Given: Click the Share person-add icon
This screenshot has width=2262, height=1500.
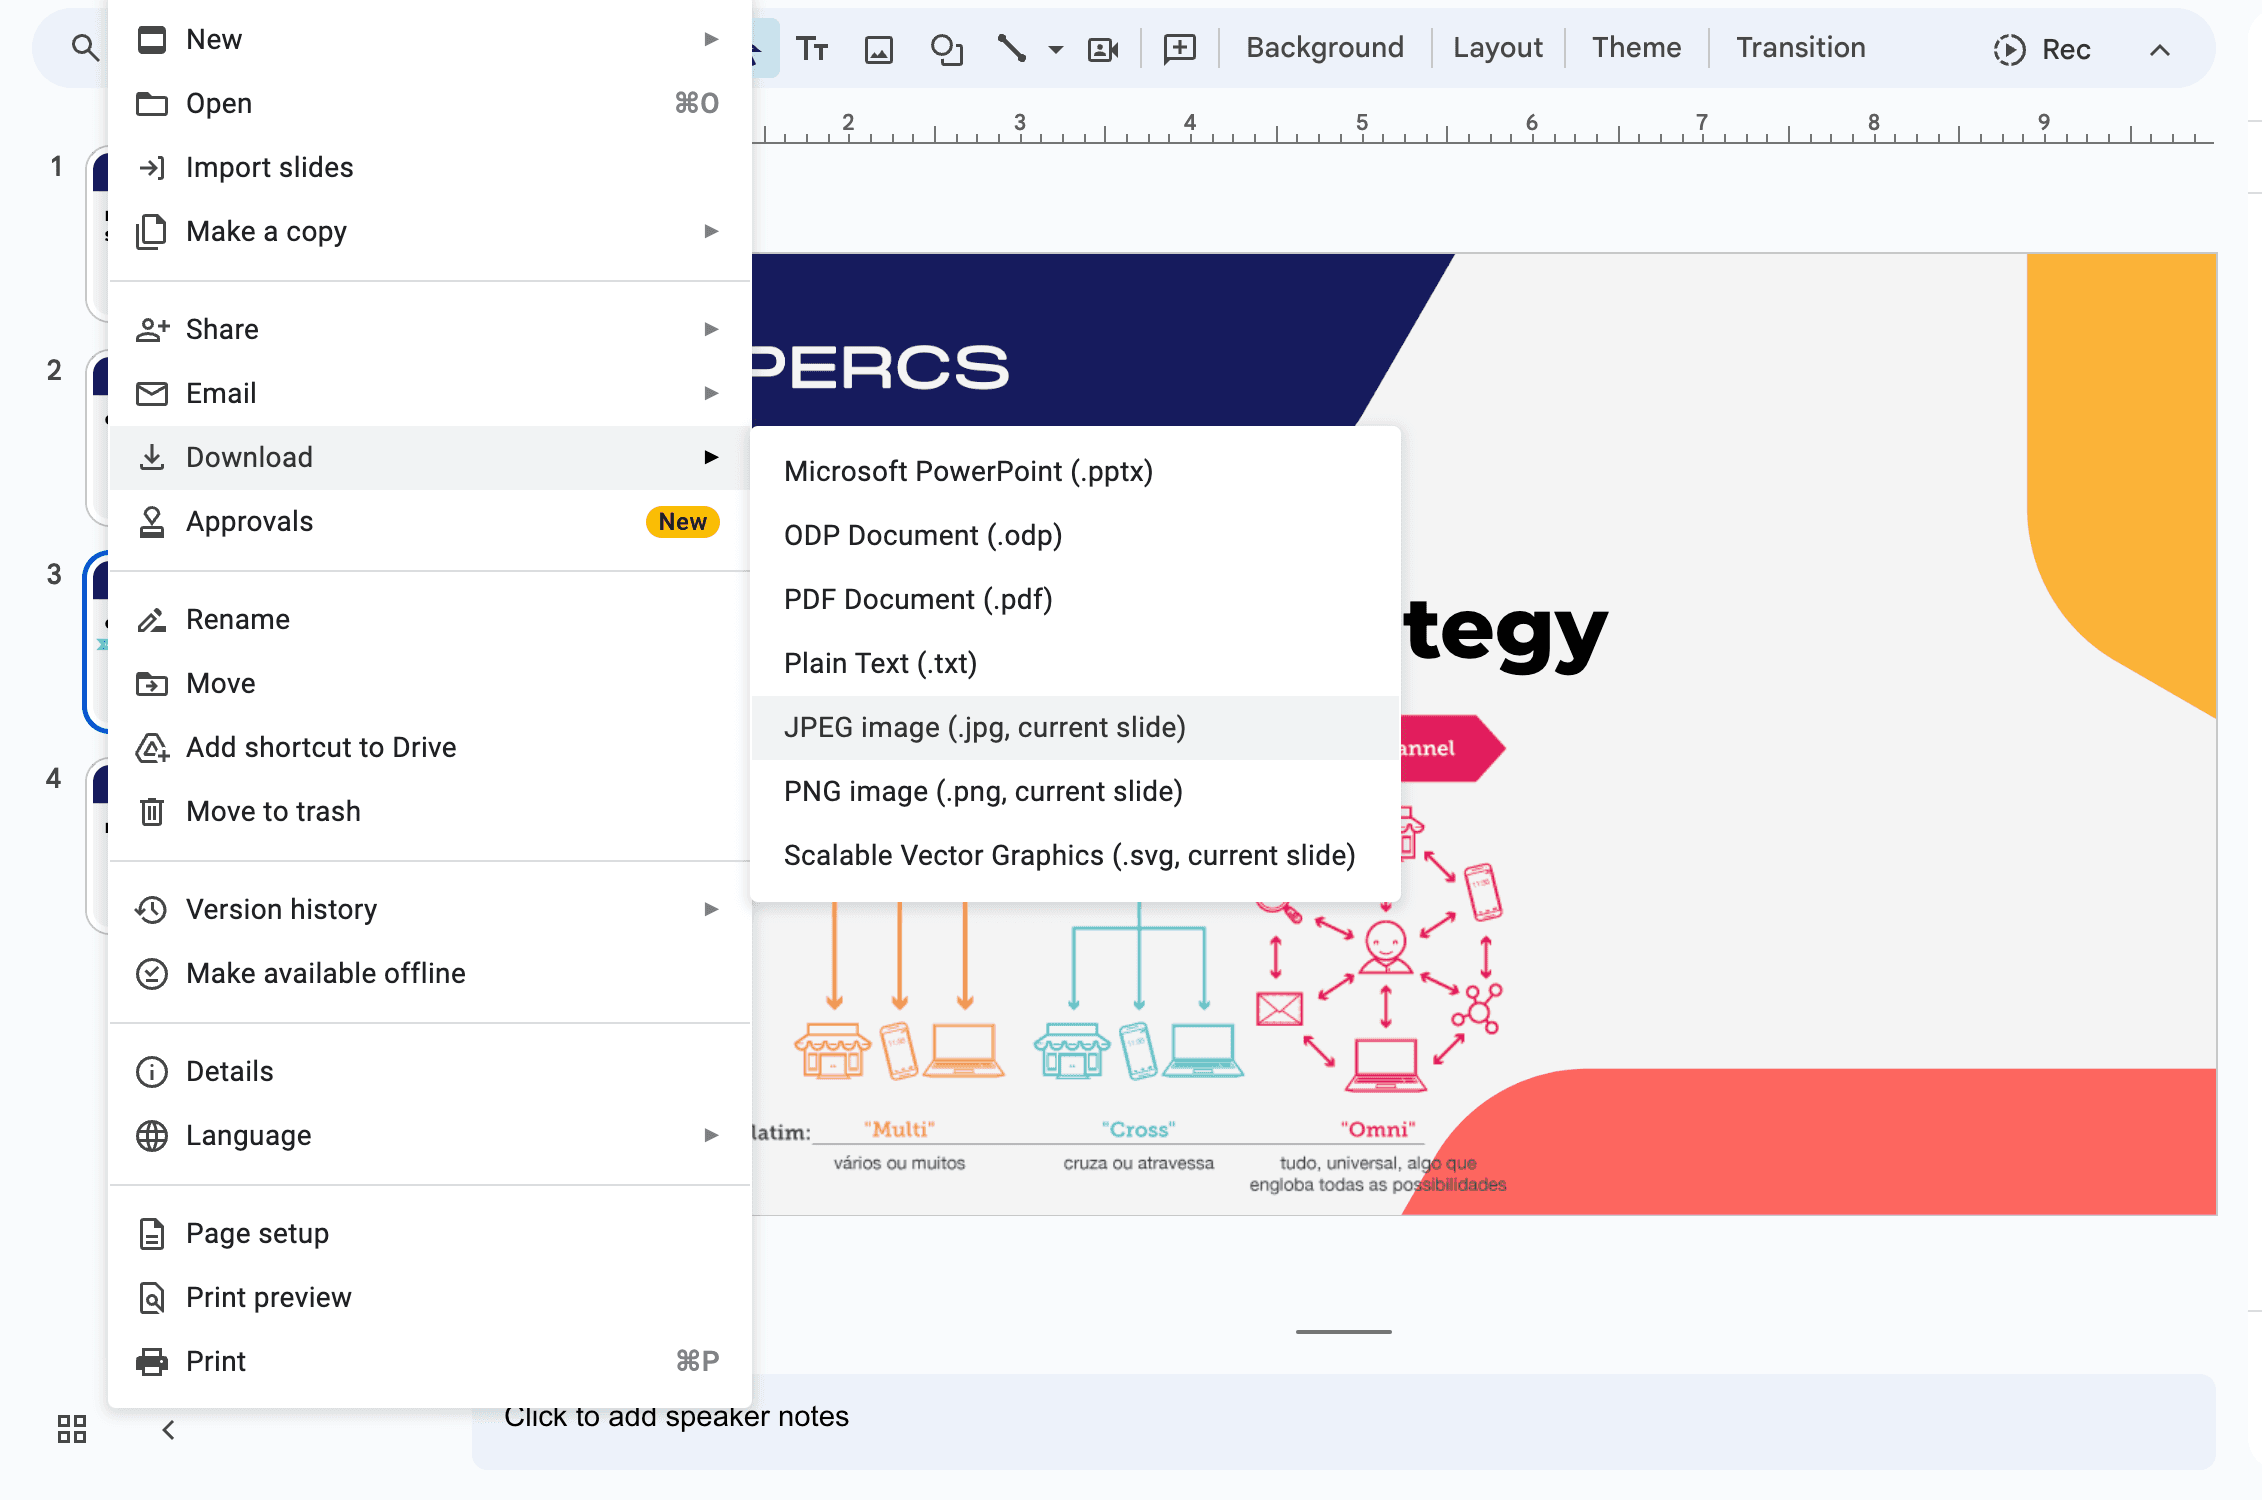Looking at the screenshot, I should click(152, 329).
